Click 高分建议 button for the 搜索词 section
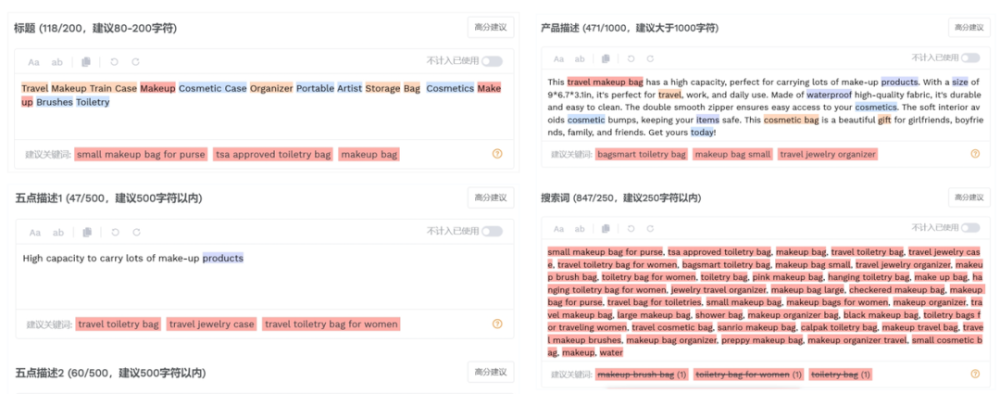Image resolution: width=1000 pixels, height=394 pixels. click(x=969, y=198)
